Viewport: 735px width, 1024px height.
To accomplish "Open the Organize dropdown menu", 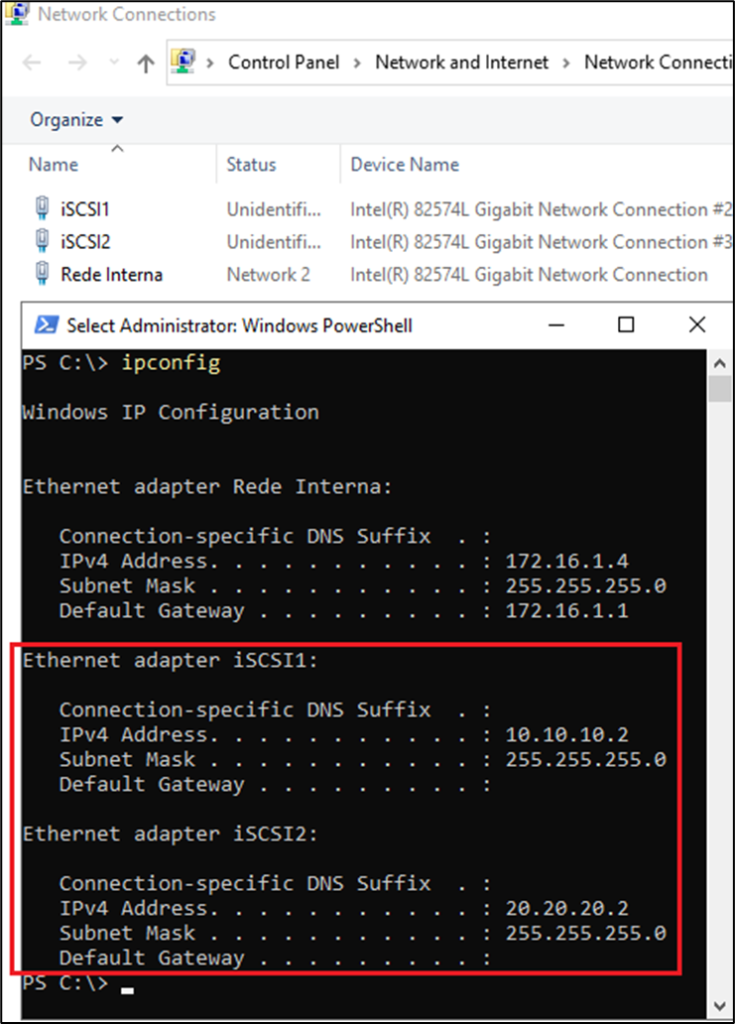I will point(77,120).
